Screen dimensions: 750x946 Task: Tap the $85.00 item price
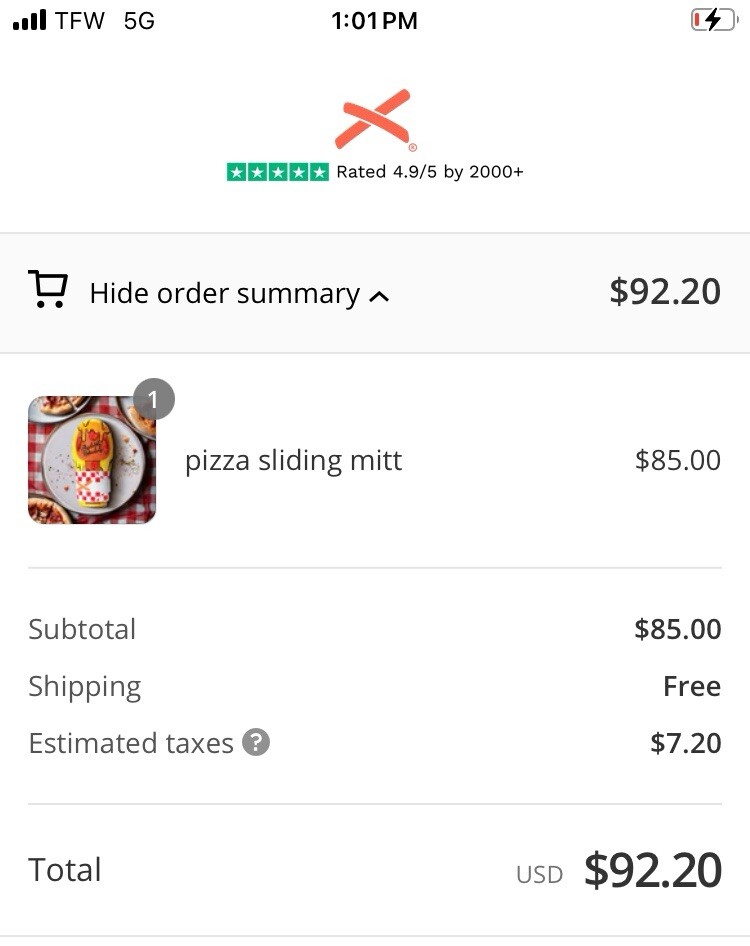(677, 460)
